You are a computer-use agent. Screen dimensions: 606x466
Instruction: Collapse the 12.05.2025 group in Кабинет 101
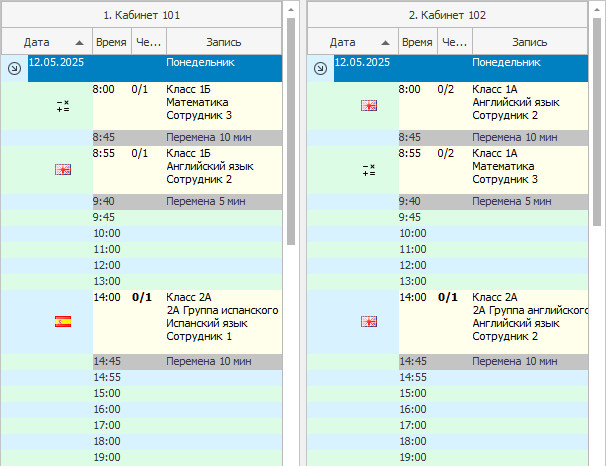[x=13, y=68]
